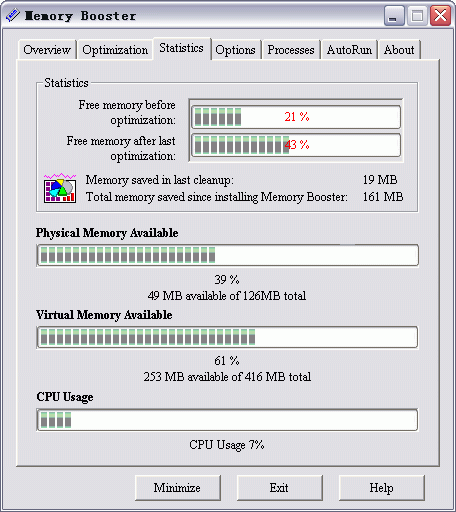Close the Memory Booster window
The width and height of the screenshot is (456, 512).
coord(440,16)
